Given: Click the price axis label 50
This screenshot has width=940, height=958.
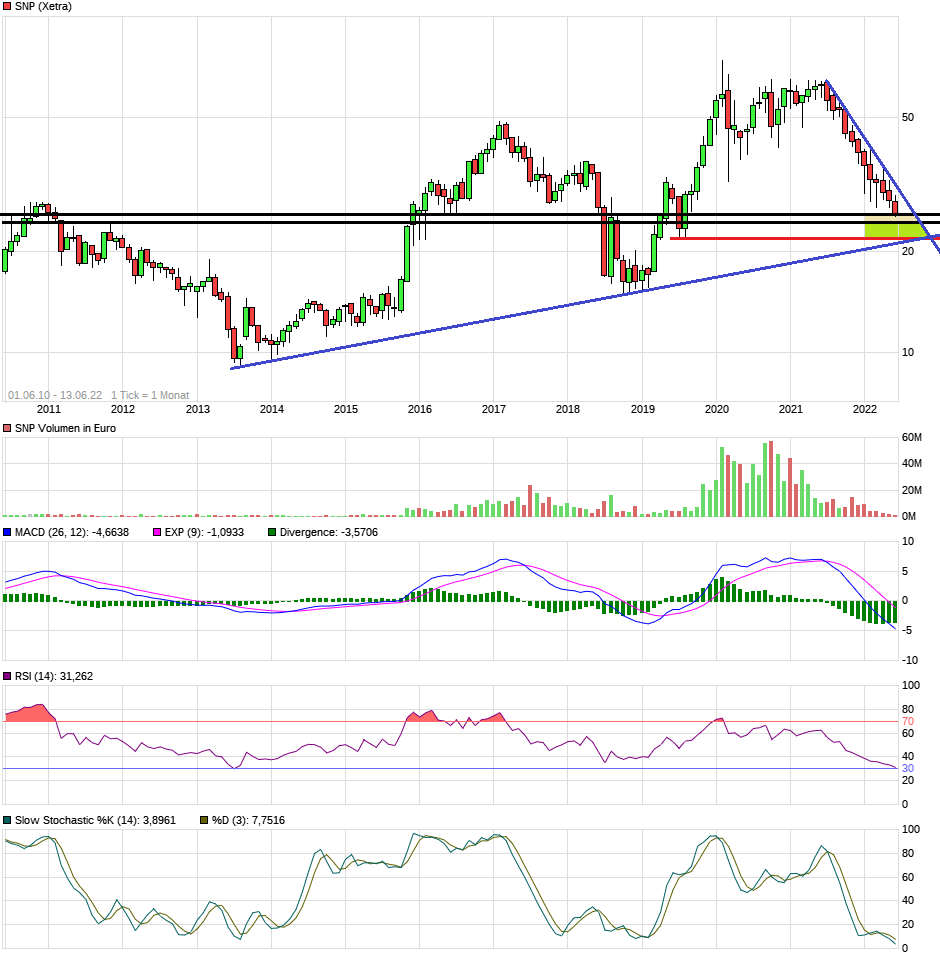Looking at the screenshot, I should [x=908, y=117].
